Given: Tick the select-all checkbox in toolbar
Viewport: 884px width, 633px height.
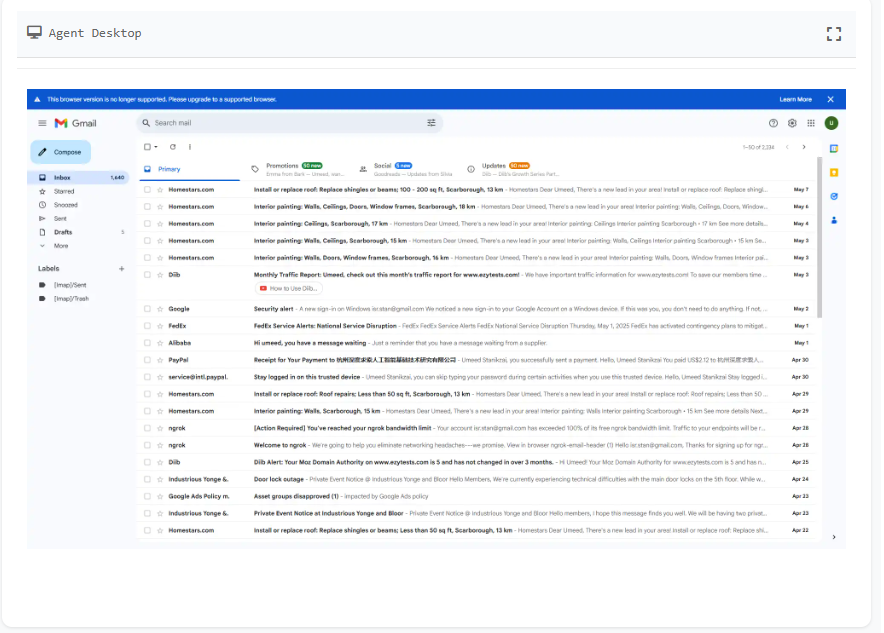Looking at the screenshot, I should (x=147, y=147).
